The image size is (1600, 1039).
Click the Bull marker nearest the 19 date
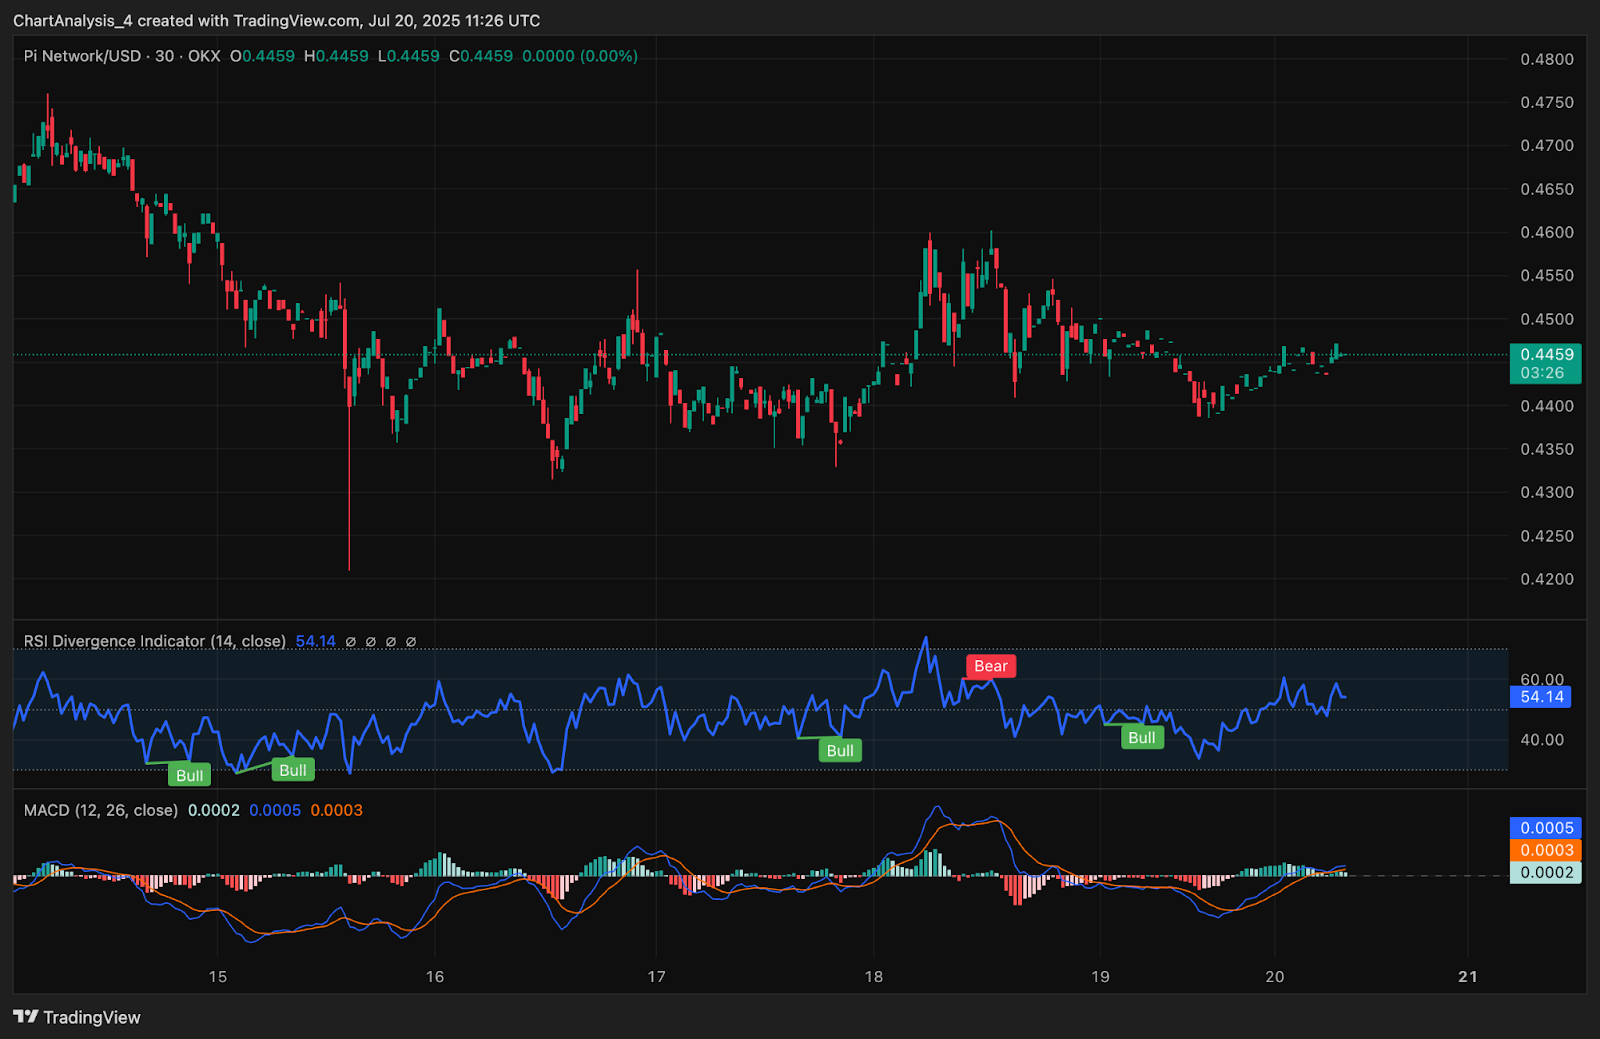point(1141,738)
